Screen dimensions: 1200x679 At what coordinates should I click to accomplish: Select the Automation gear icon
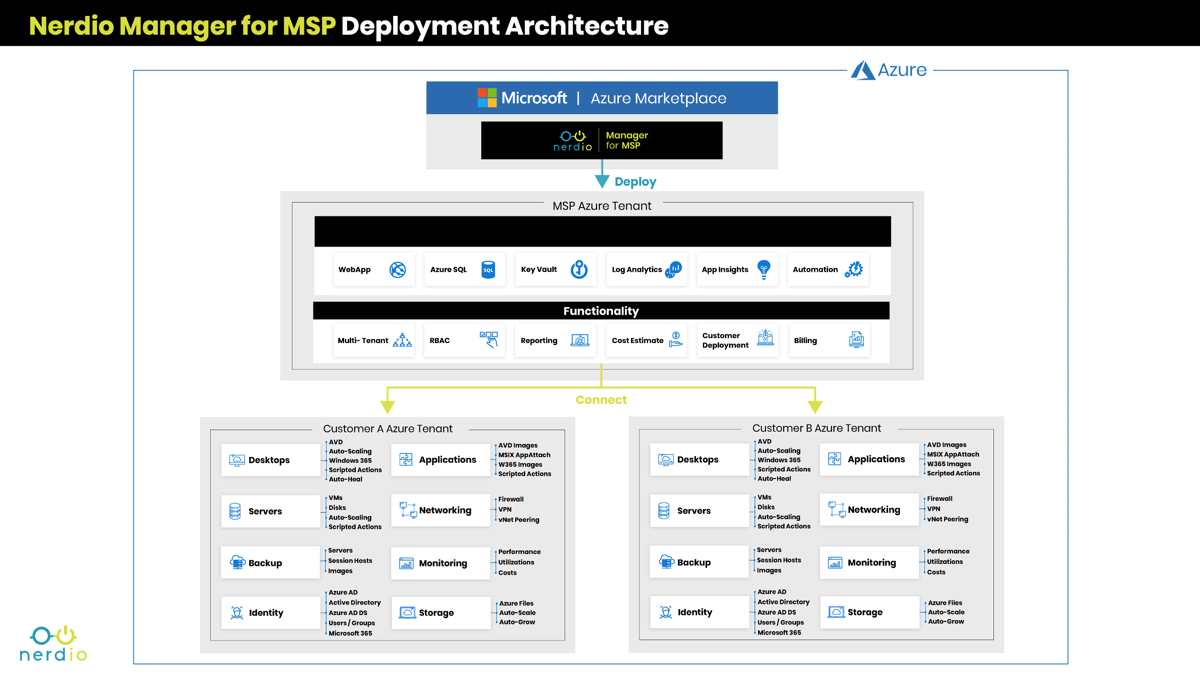854,269
